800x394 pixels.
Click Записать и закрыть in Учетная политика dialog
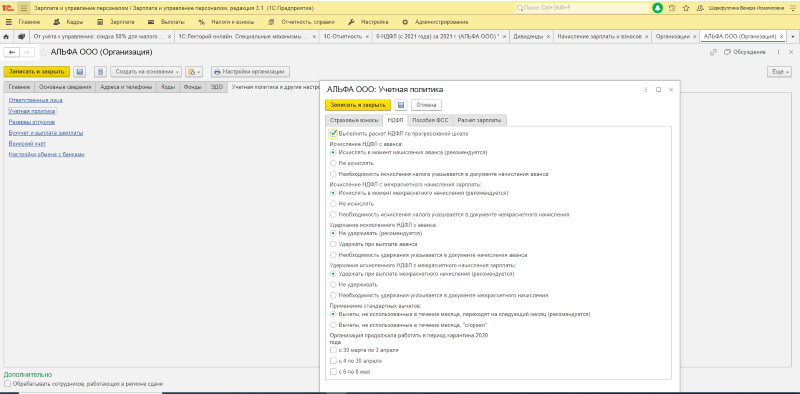(x=358, y=105)
